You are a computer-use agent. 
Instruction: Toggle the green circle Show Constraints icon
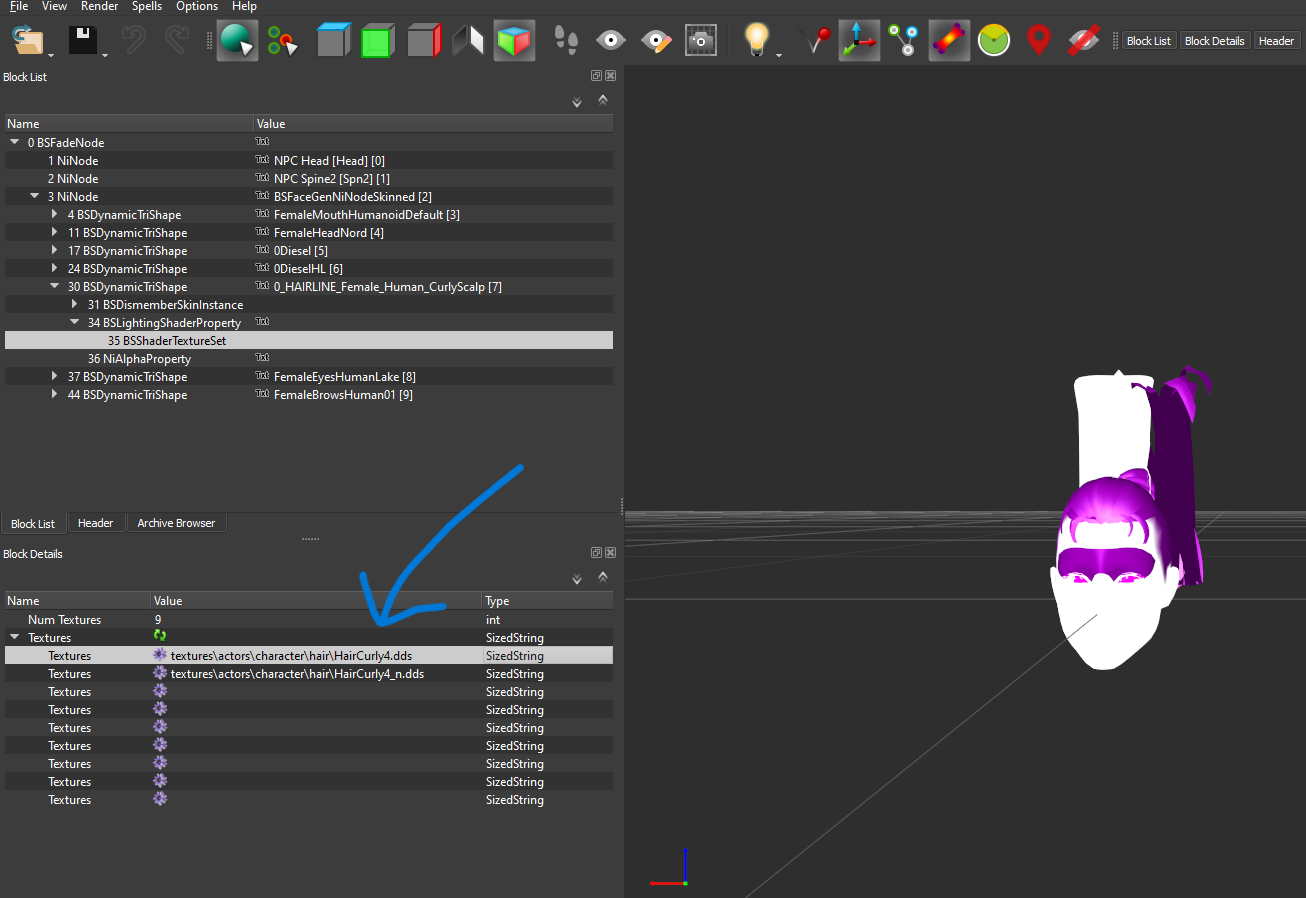point(994,41)
